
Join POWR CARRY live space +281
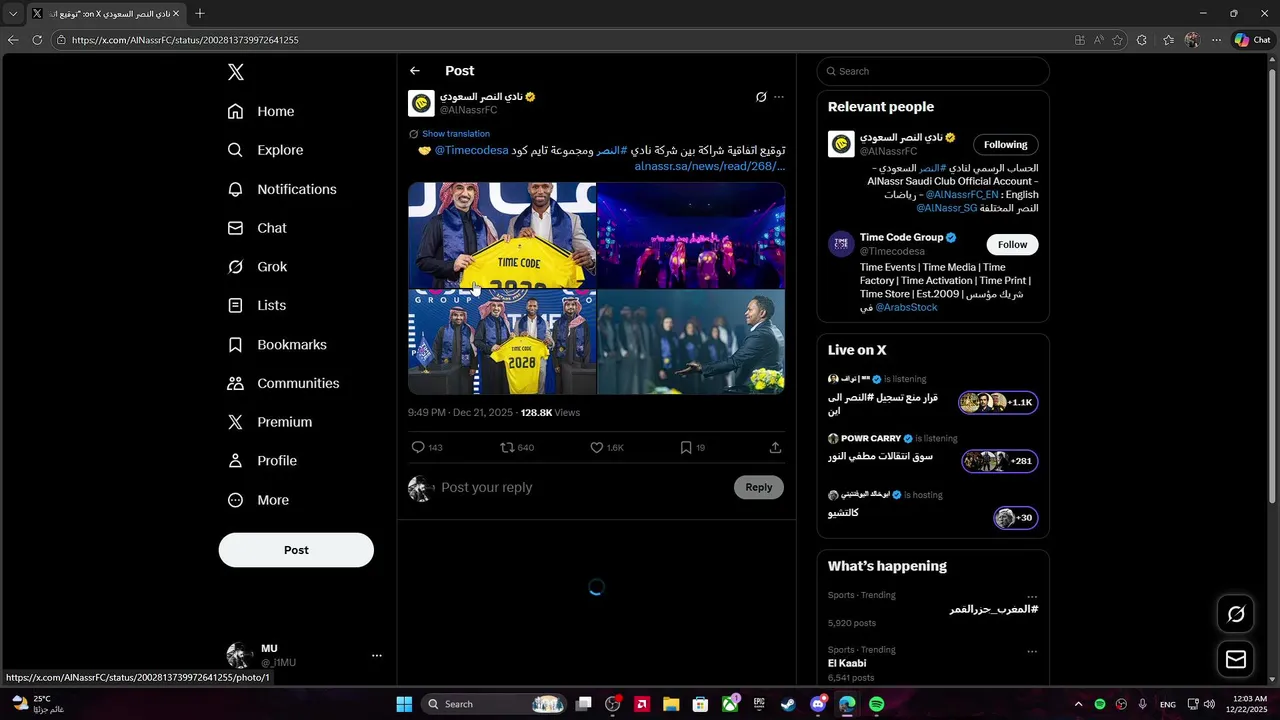[1000, 461]
